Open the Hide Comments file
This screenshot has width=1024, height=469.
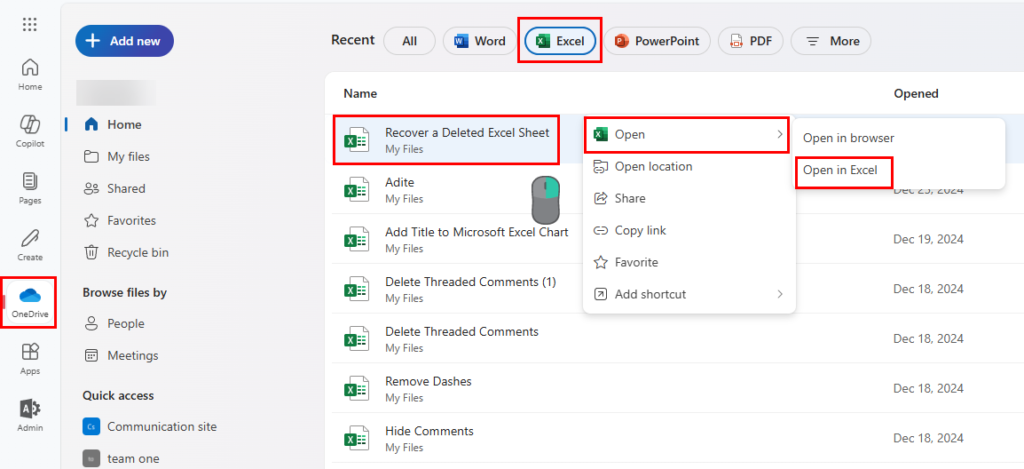429,431
